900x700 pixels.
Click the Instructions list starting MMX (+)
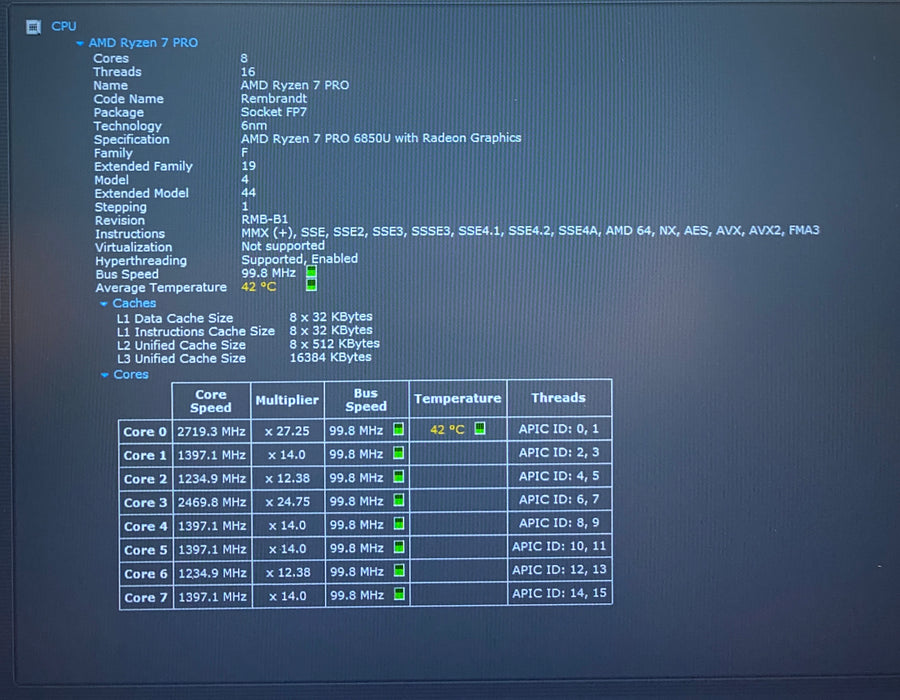point(530,231)
